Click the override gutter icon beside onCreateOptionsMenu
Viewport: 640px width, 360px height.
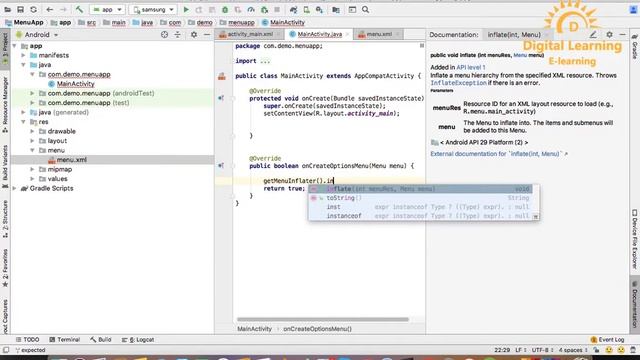(221, 166)
